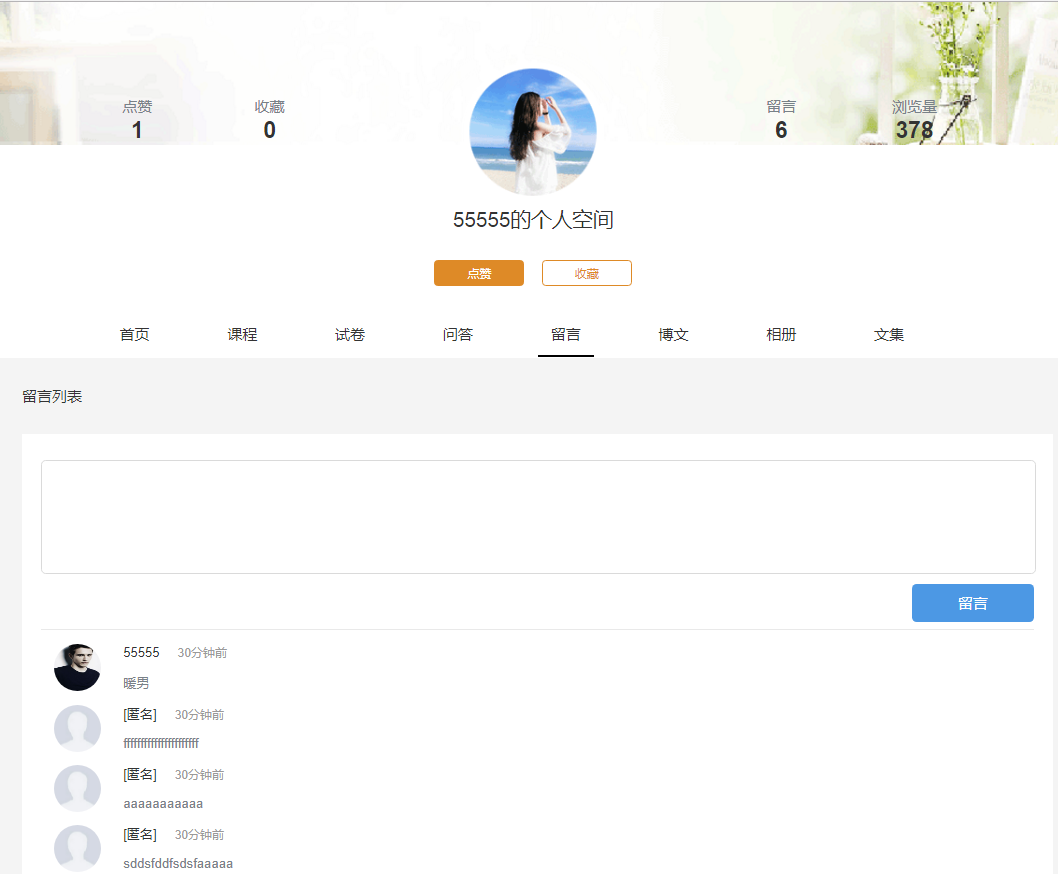
Task: View the 文集 tab
Action: tap(889, 335)
